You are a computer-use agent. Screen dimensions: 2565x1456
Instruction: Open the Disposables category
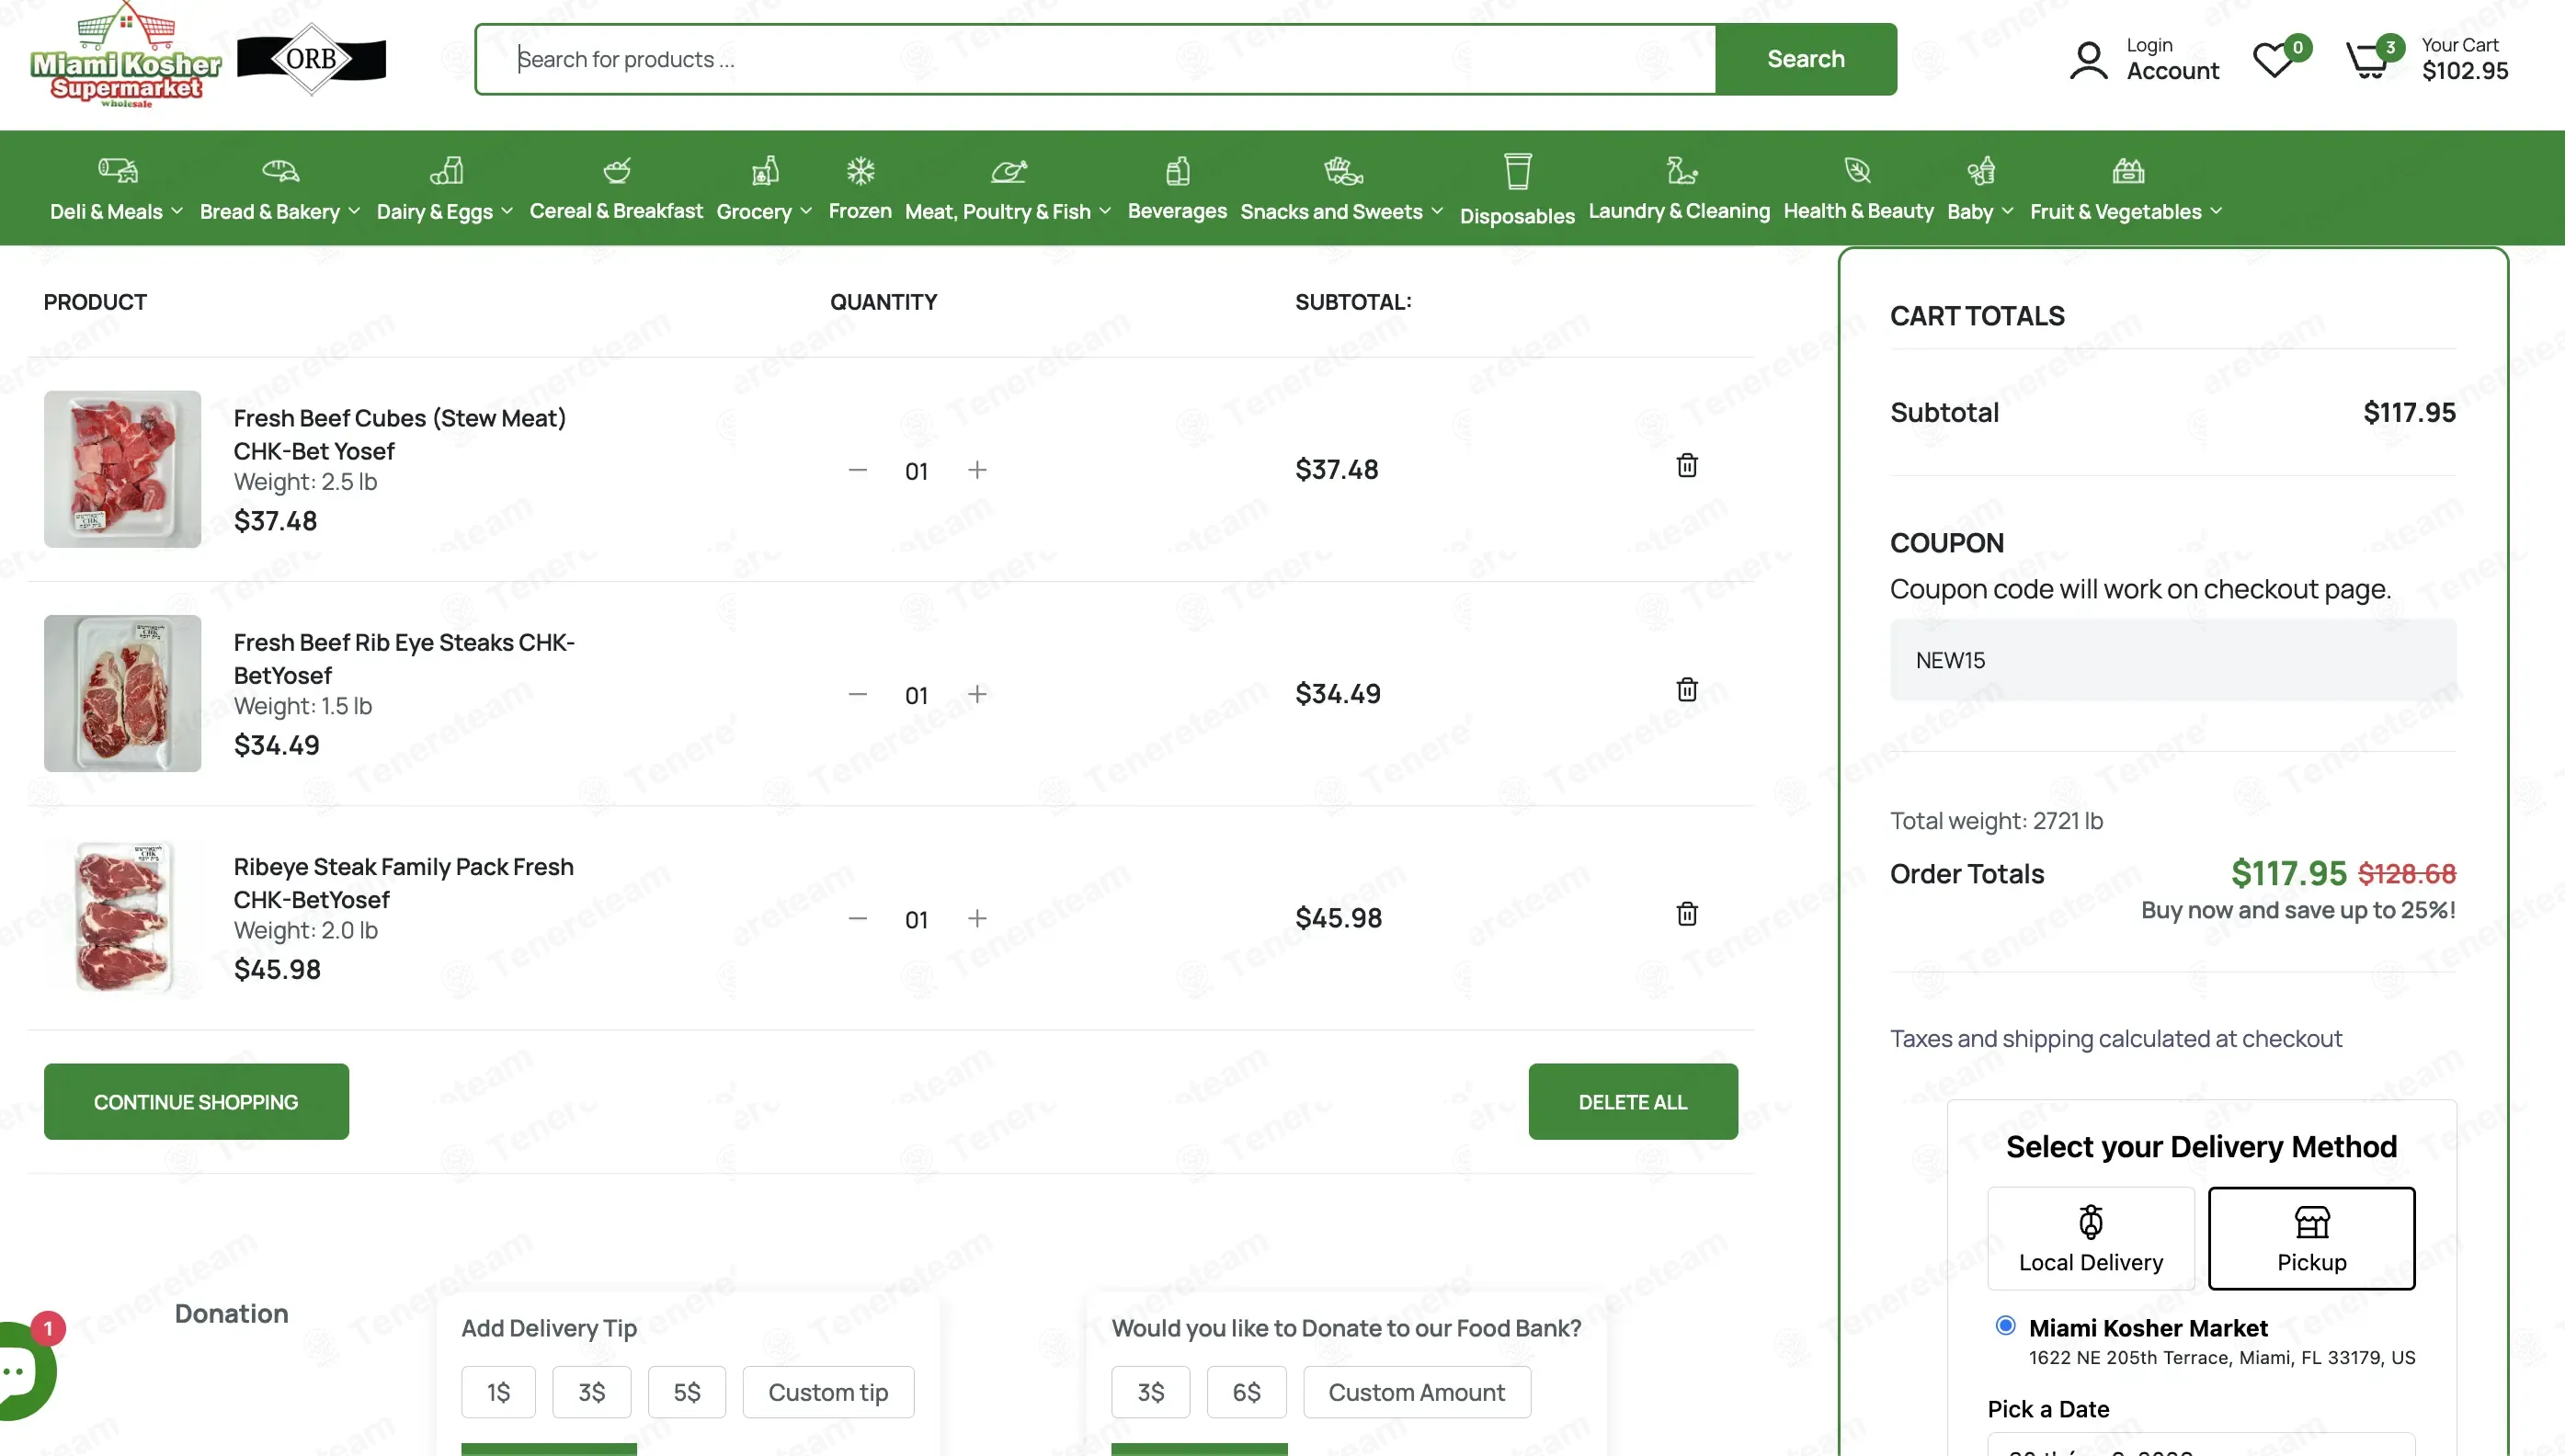coord(1517,216)
